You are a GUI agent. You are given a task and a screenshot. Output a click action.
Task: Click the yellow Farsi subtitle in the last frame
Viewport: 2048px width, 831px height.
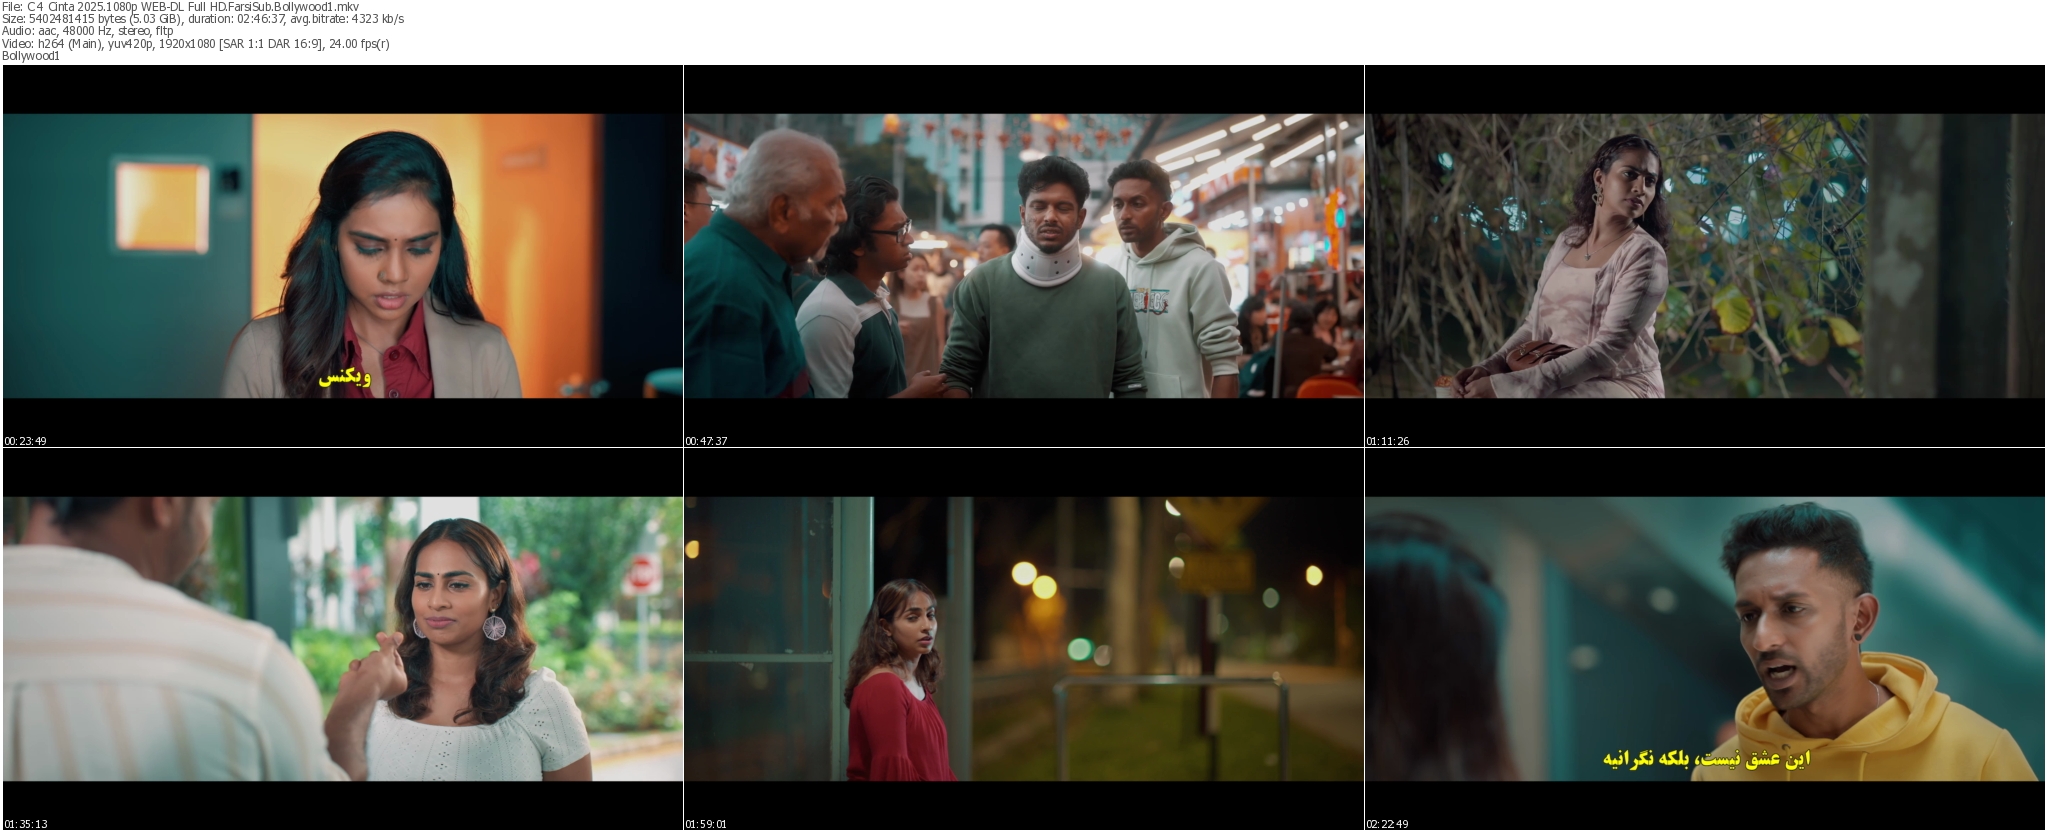(x=1707, y=759)
